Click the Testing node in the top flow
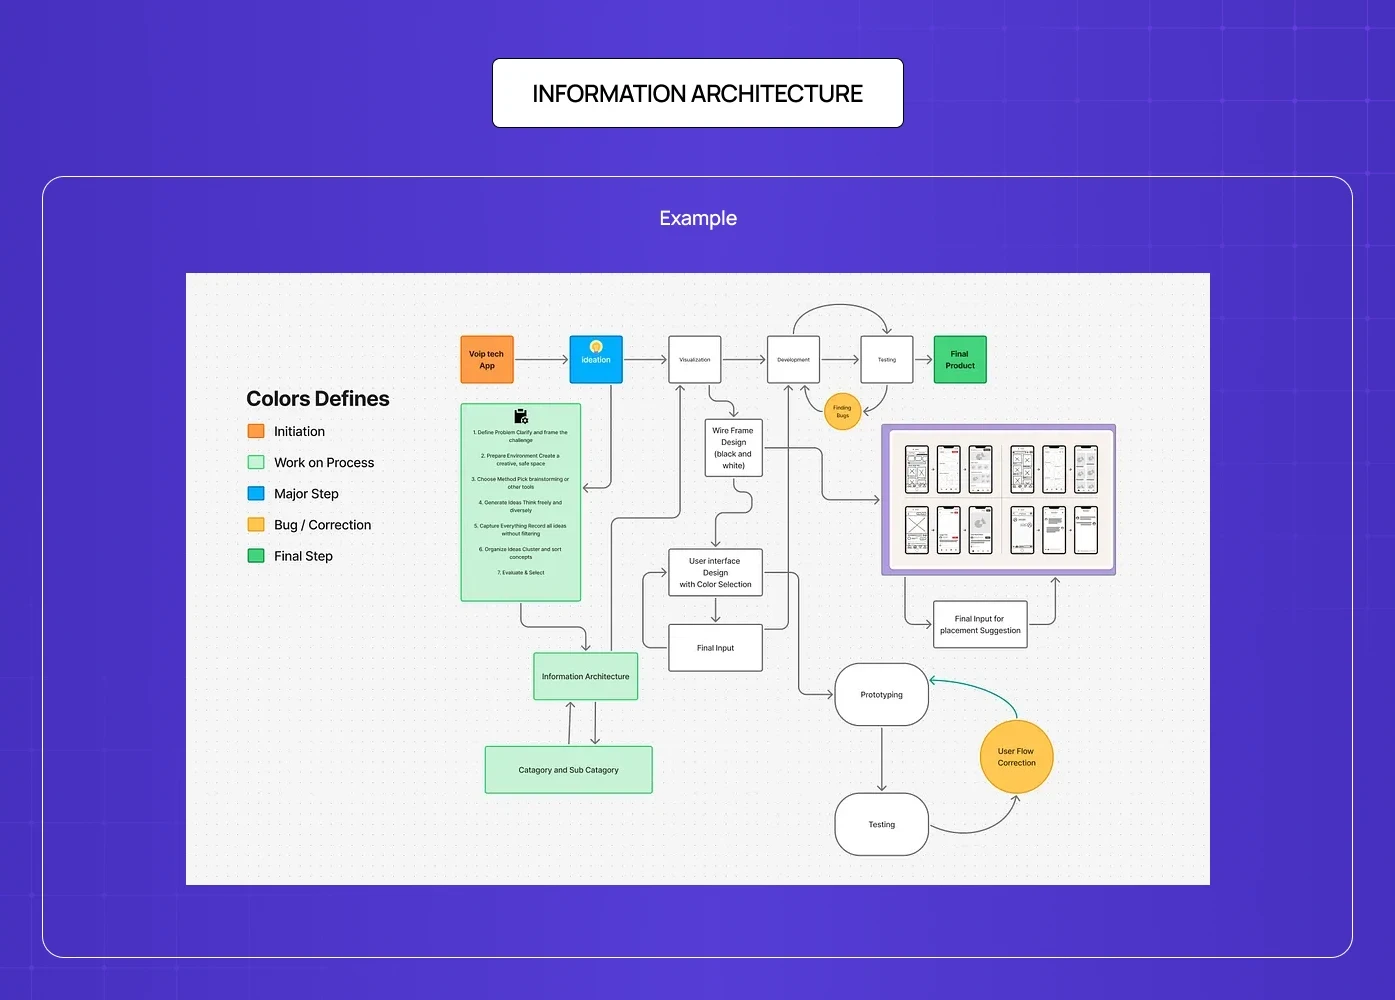 (x=886, y=359)
